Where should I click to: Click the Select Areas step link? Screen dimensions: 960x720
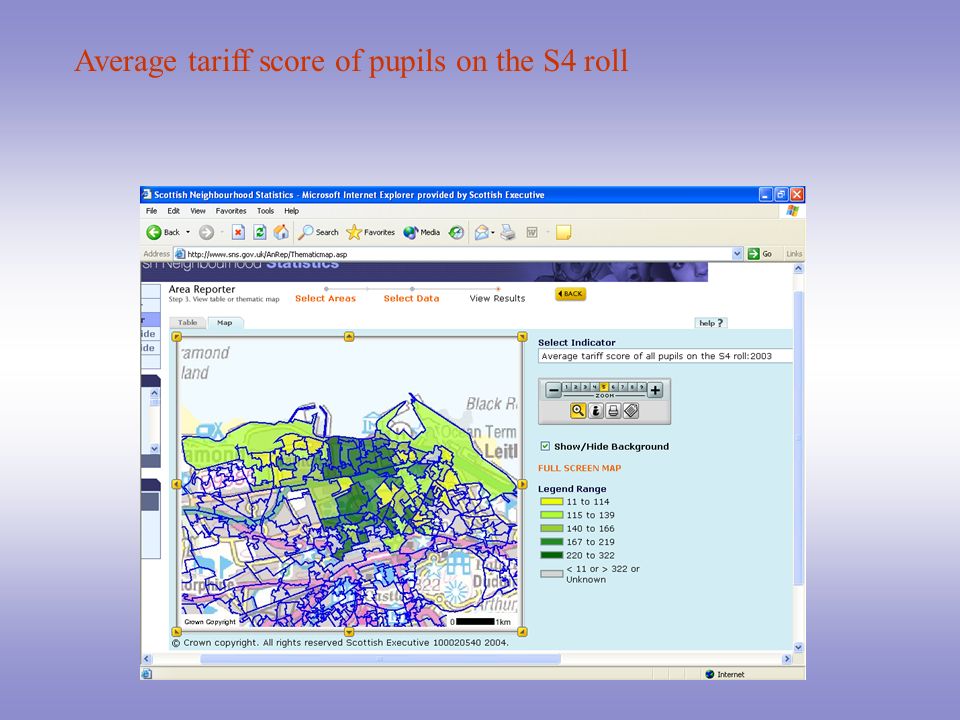pos(325,298)
